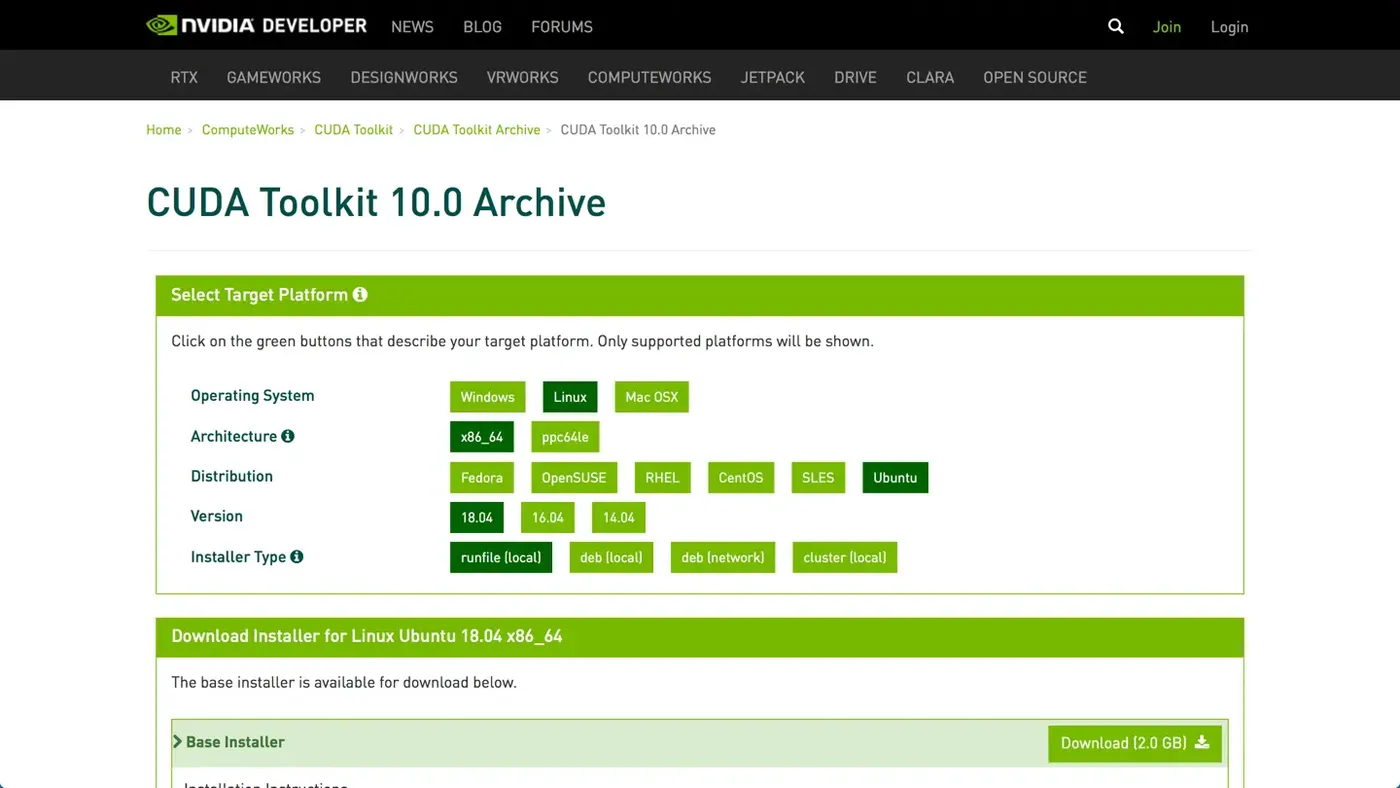Image resolution: width=1400 pixels, height=788 pixels.
Task: Click the Operating System label
Action: (252, 396)
